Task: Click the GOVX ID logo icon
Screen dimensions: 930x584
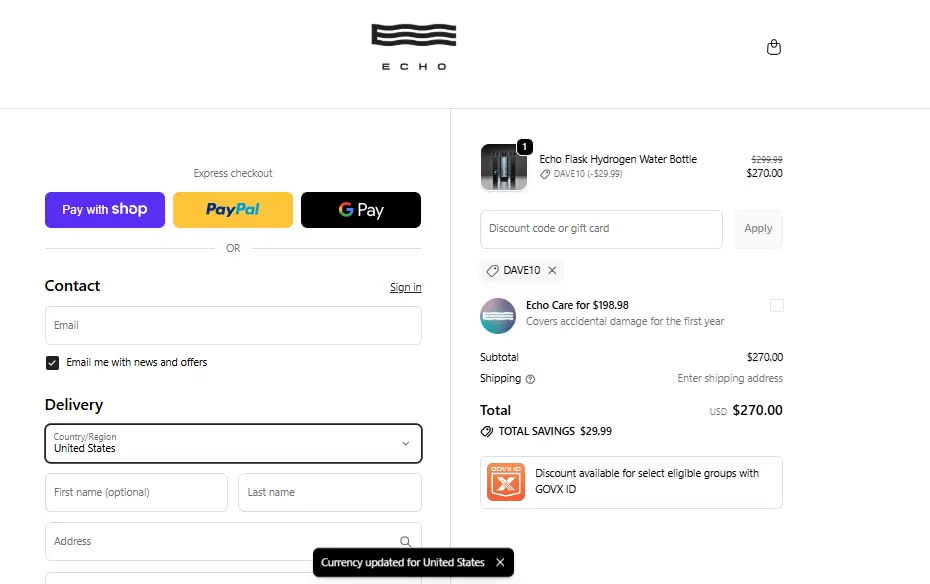Action: click(x=506, y=482)
